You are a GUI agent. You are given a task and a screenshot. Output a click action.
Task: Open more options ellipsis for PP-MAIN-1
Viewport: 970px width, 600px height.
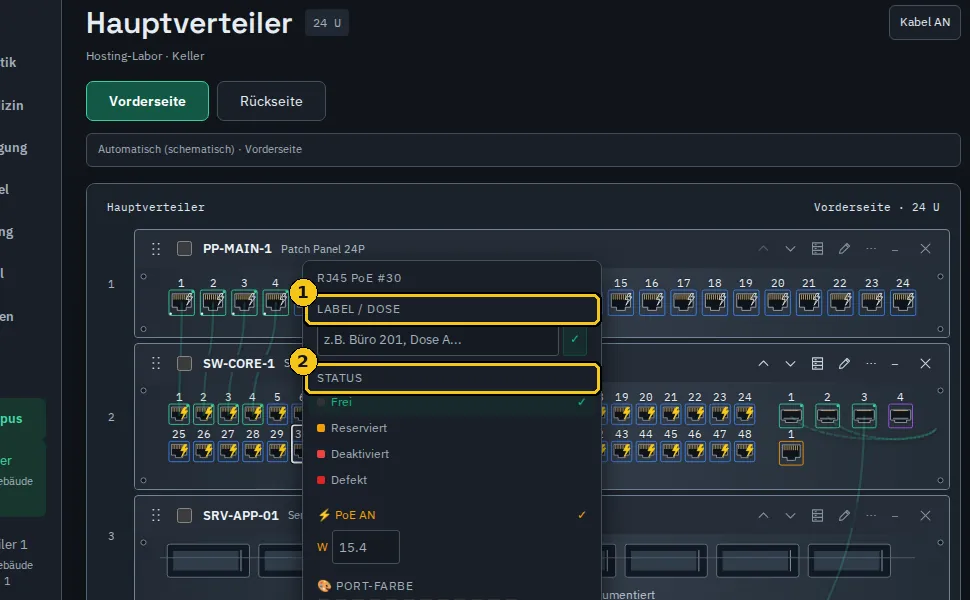871,249
